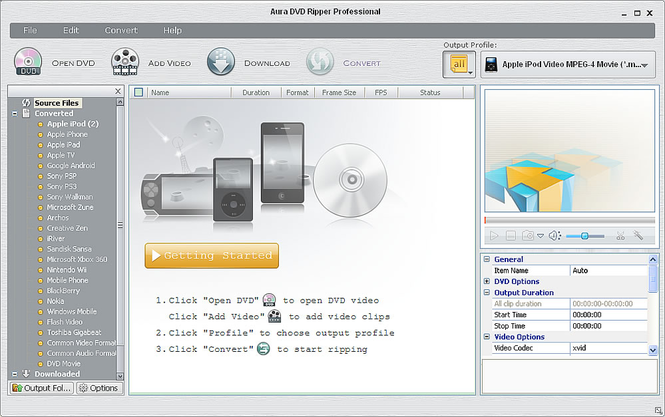665x417 pixels.
Task: Collapse the Converted tree node
Action: tap(14, 114)
